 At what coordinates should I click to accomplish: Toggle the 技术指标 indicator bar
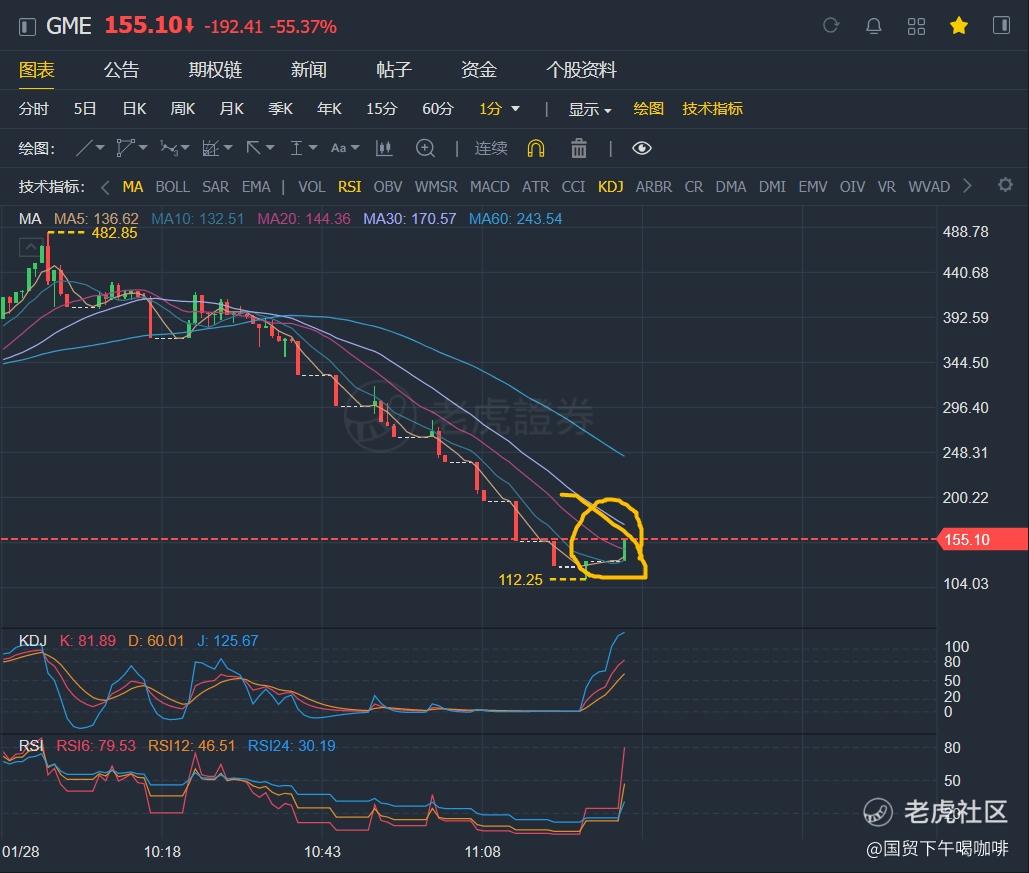coord(712,108)
